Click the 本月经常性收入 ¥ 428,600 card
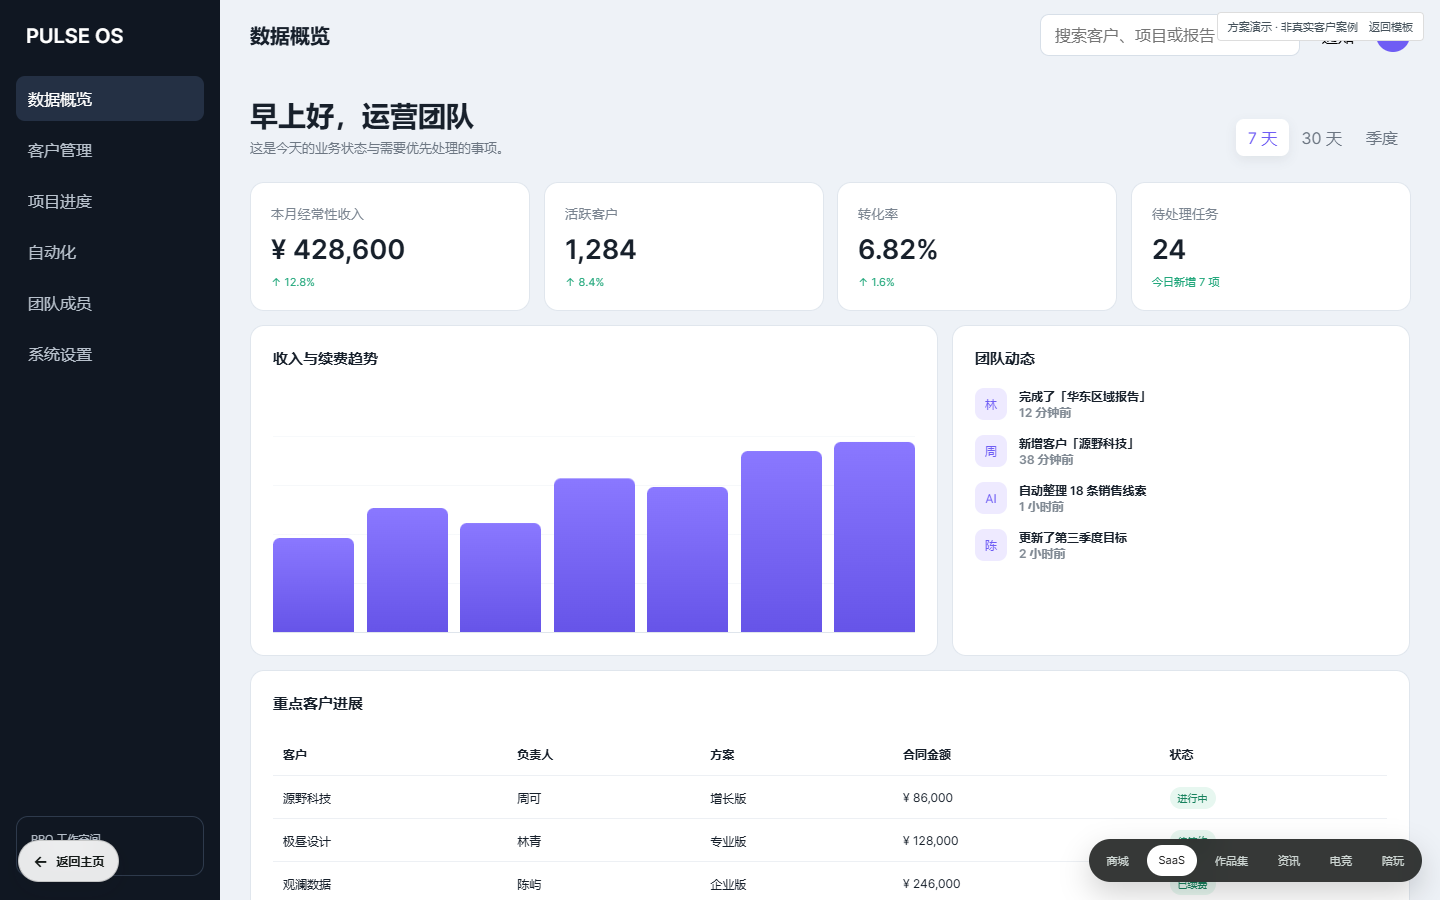1440x900 pixels. 390,246
